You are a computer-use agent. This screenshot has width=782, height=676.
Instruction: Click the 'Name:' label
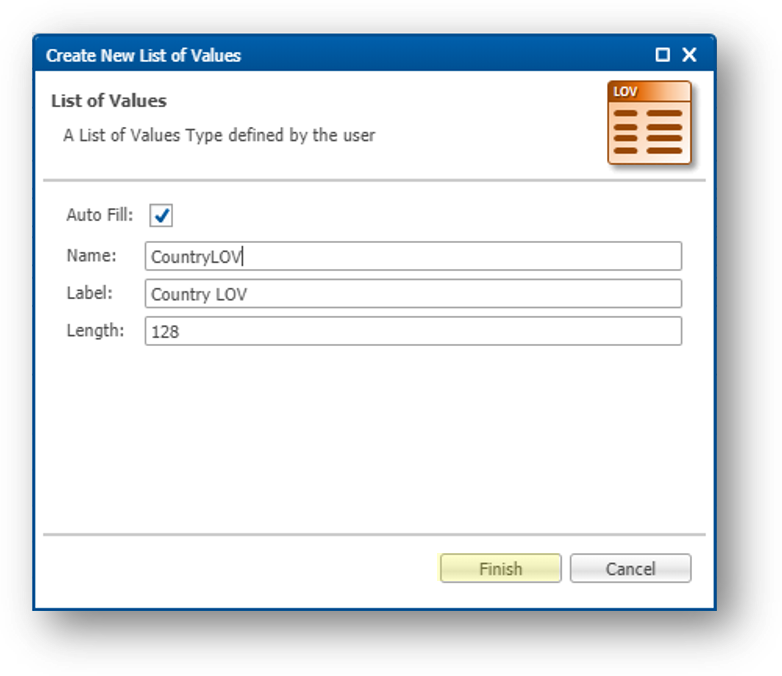coord(91,255)
